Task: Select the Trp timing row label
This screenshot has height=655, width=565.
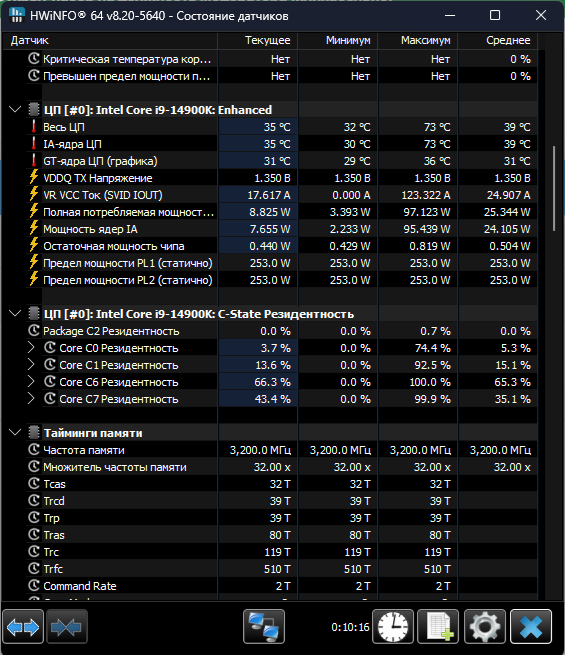Action: coord(51,518)
